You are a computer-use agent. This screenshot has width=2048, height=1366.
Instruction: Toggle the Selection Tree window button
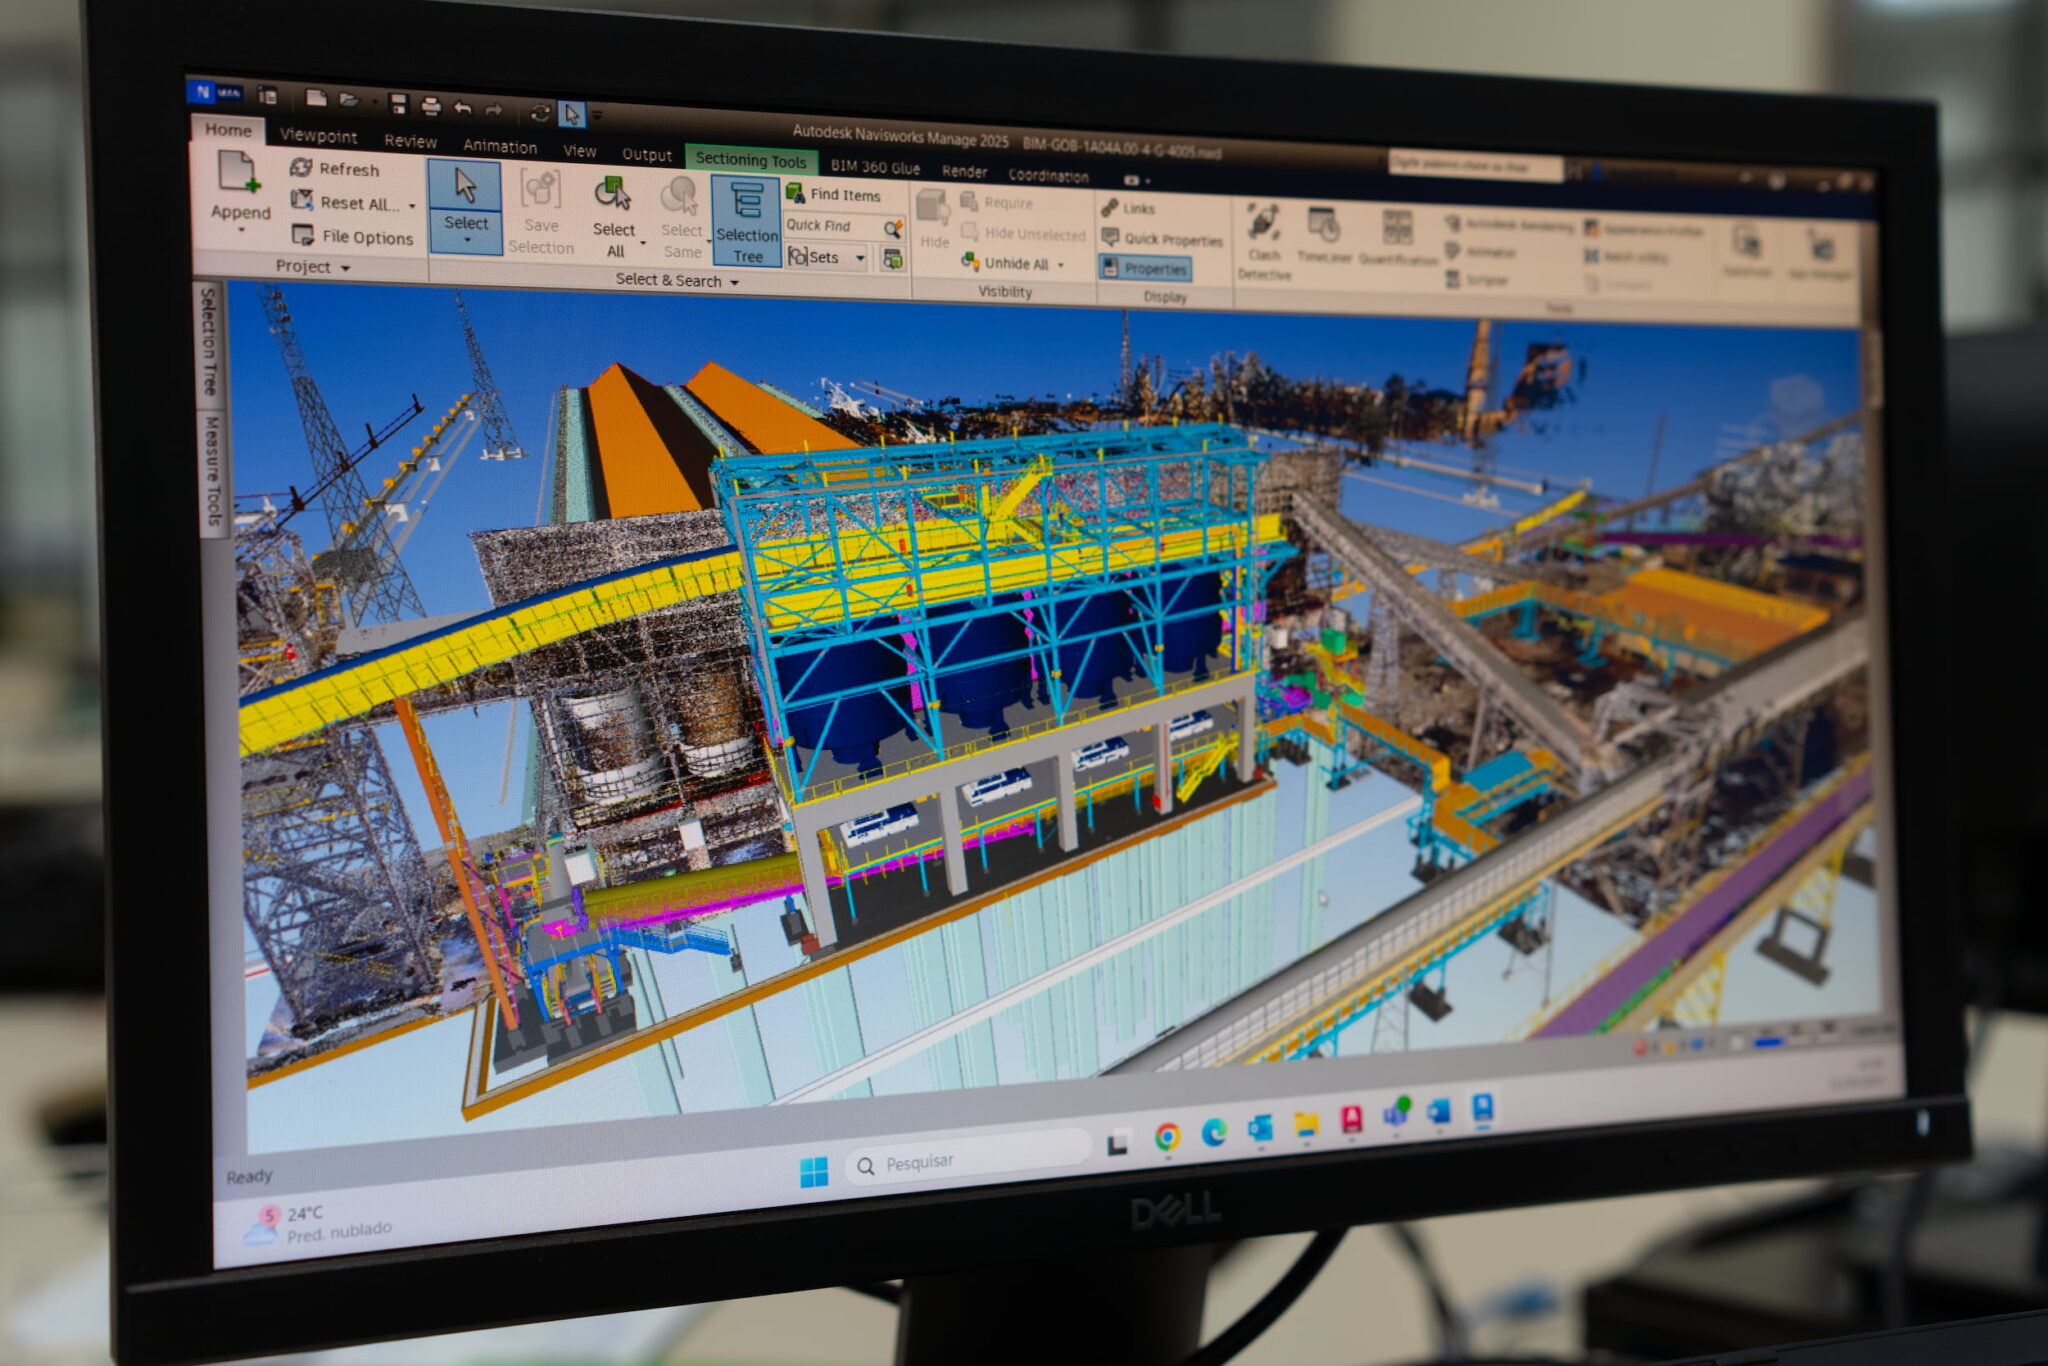click(746, 222)
